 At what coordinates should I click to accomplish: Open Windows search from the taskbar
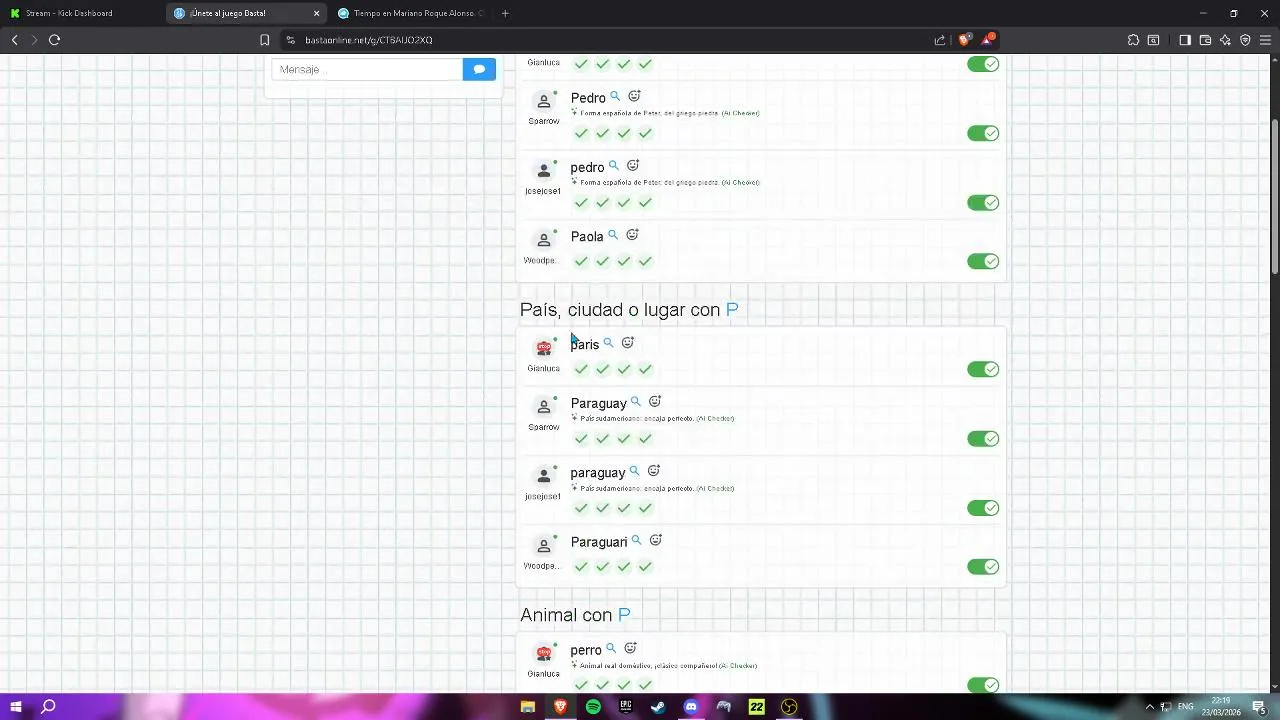pos(48,707)
